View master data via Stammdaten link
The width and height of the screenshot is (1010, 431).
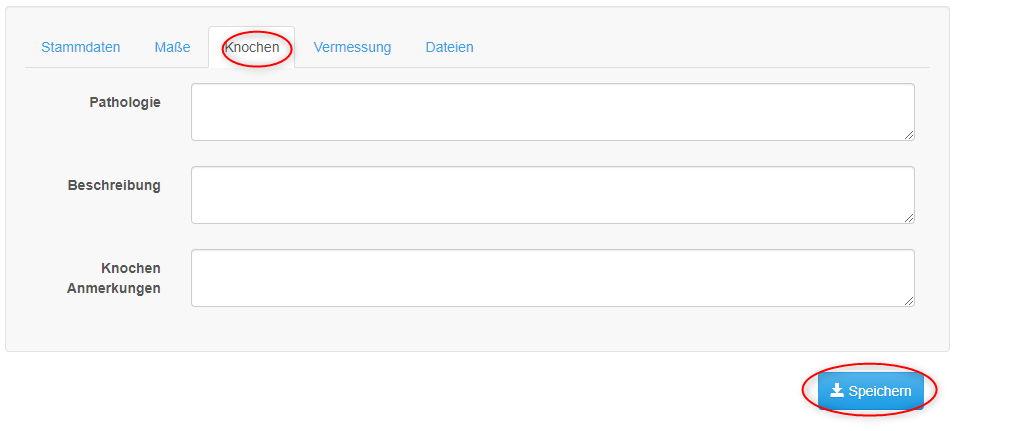click(x=81, y=47)
